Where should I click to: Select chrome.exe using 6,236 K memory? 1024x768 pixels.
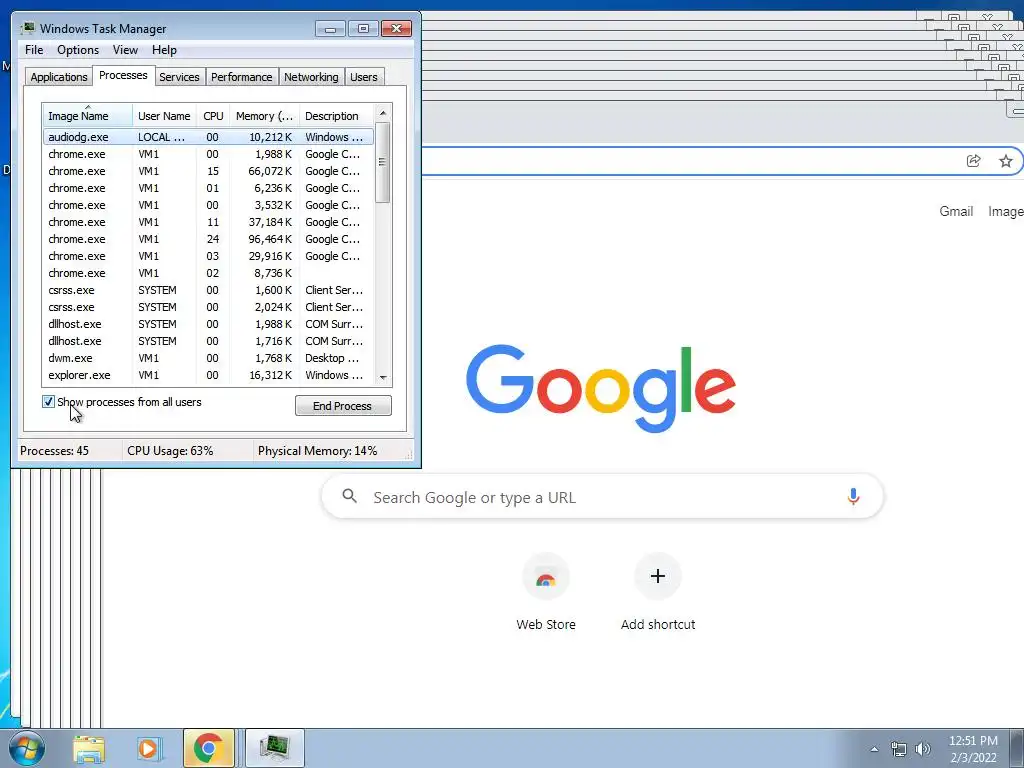coord(208,188)
